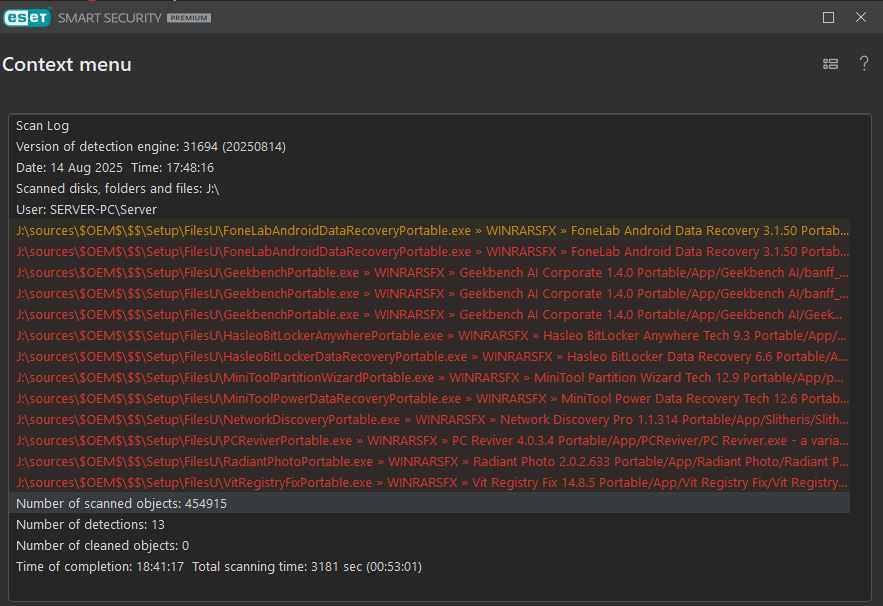Maximize the ESET Smart Security window
The image size is (883, 606).
pyautogui.click(x=828, y=17)
